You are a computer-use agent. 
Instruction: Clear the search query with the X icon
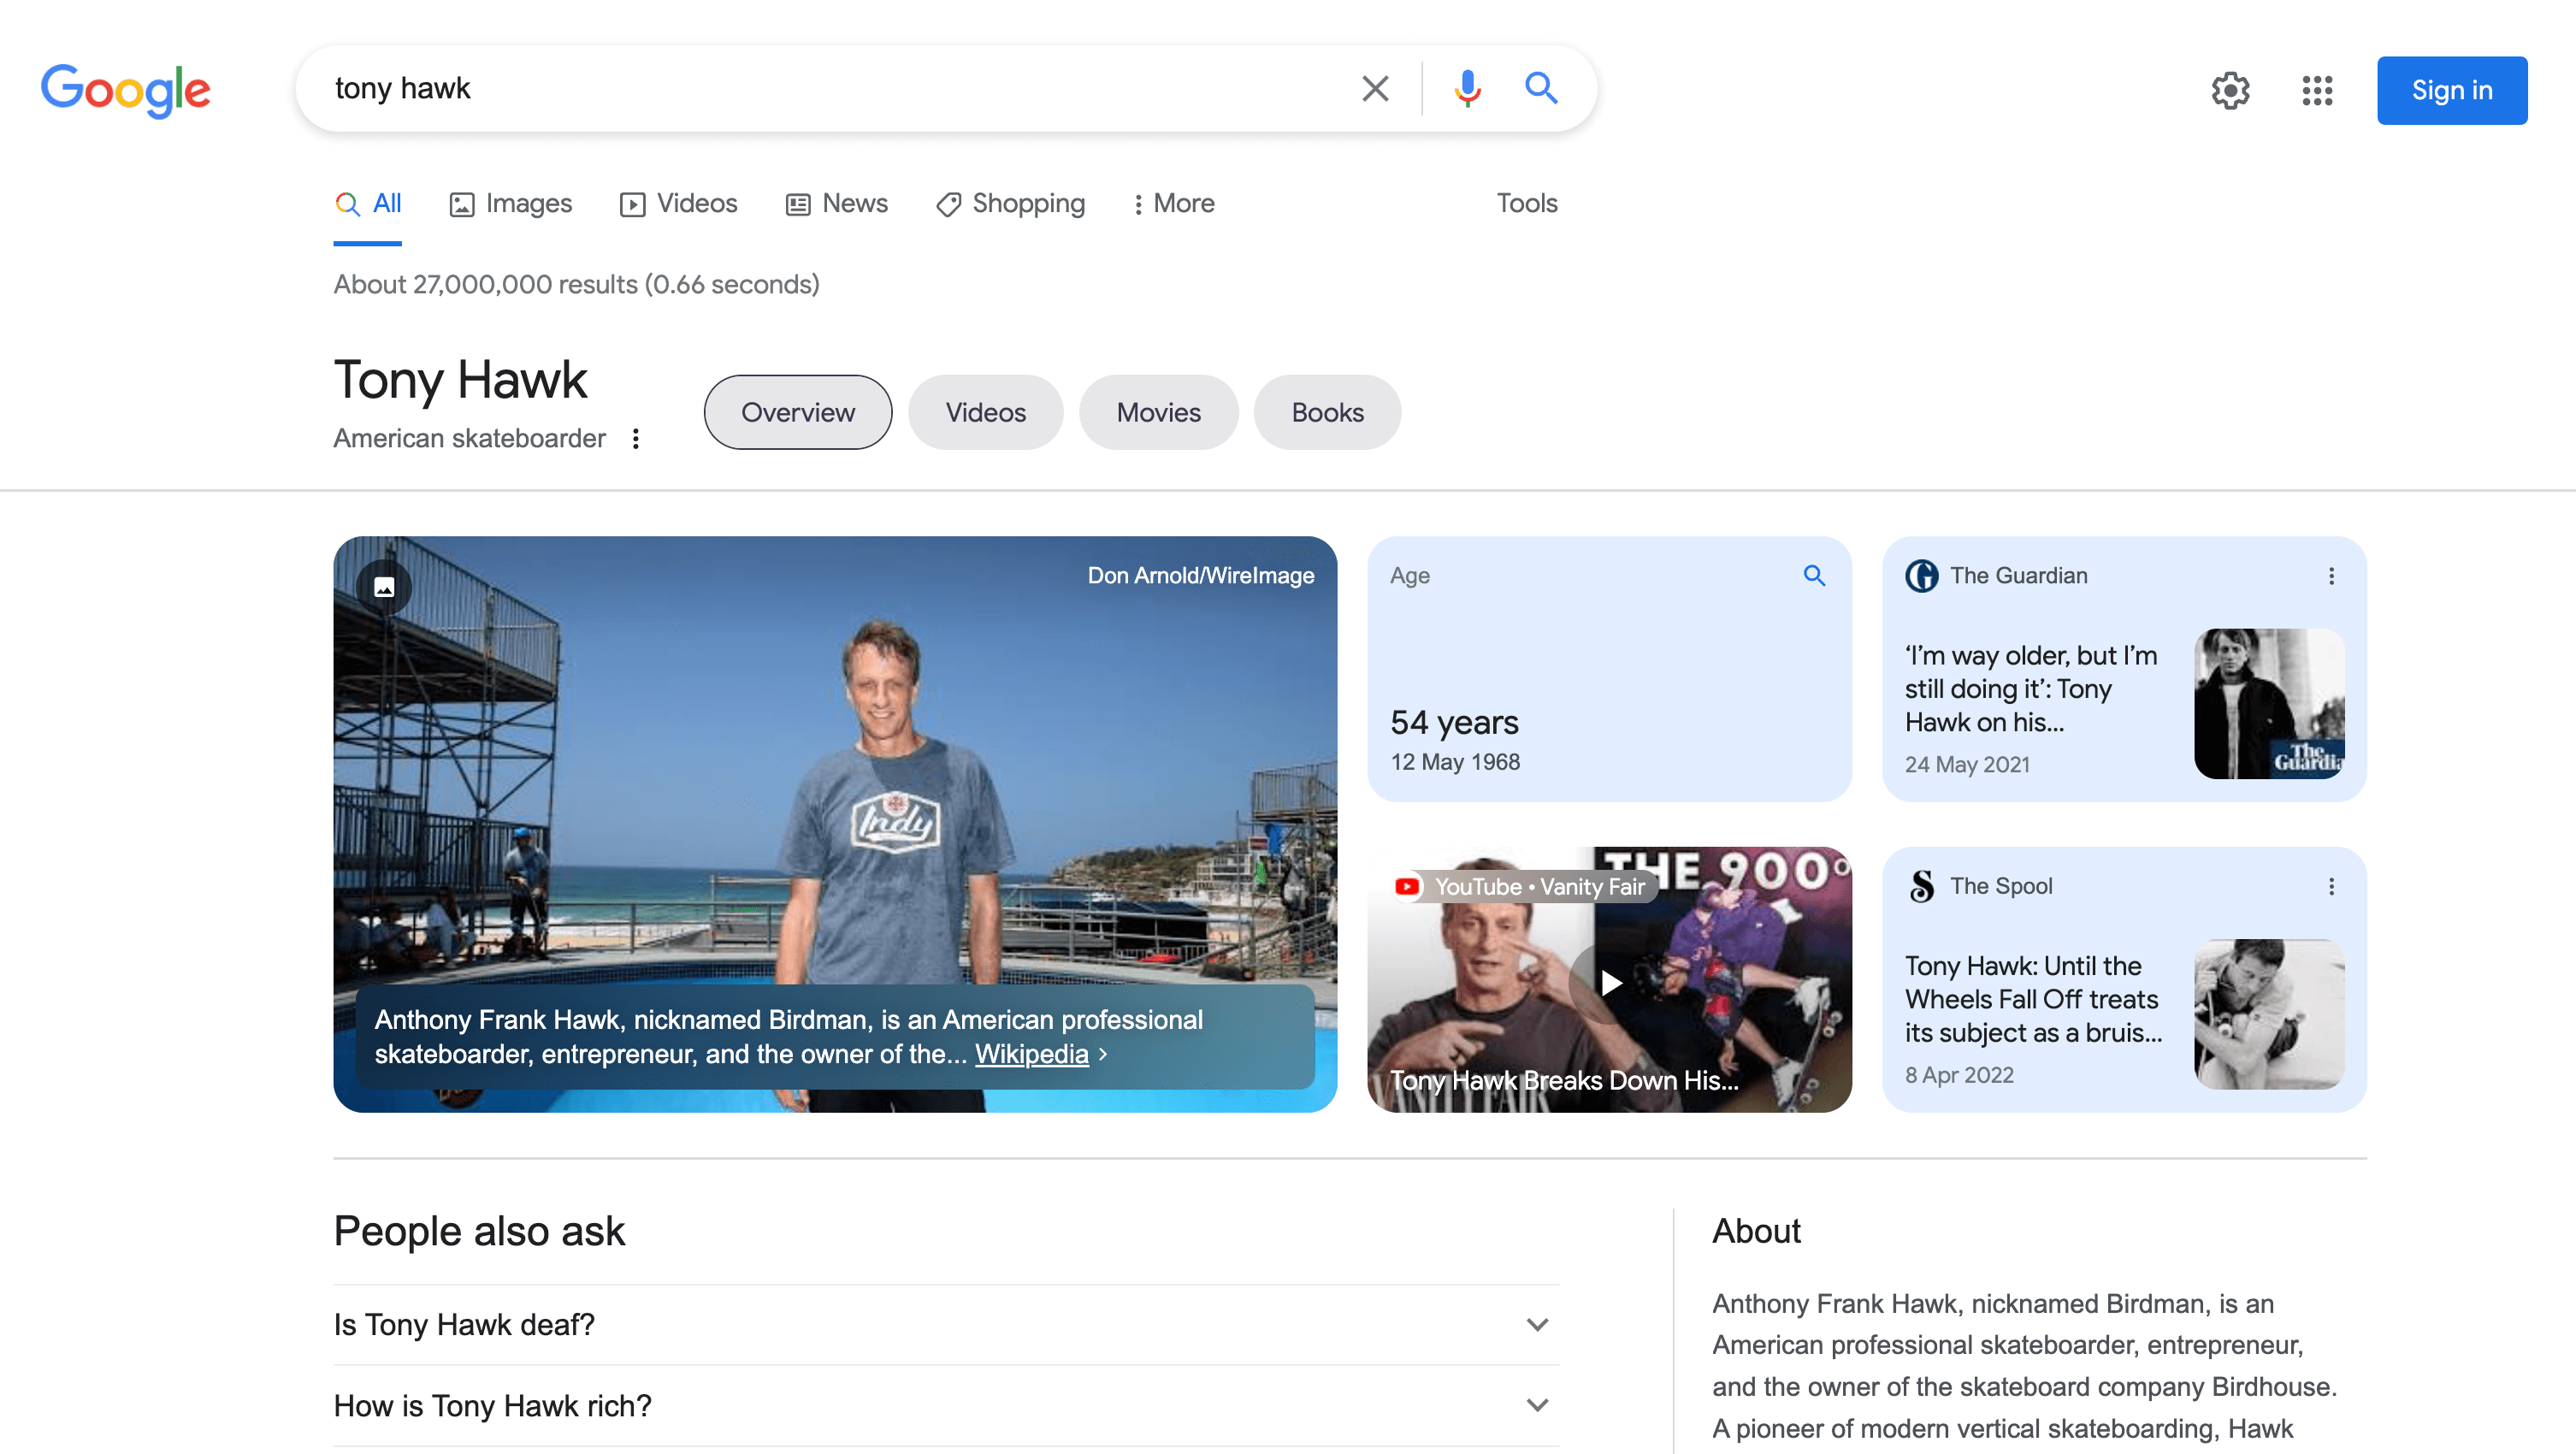[x=1375, y=88]
